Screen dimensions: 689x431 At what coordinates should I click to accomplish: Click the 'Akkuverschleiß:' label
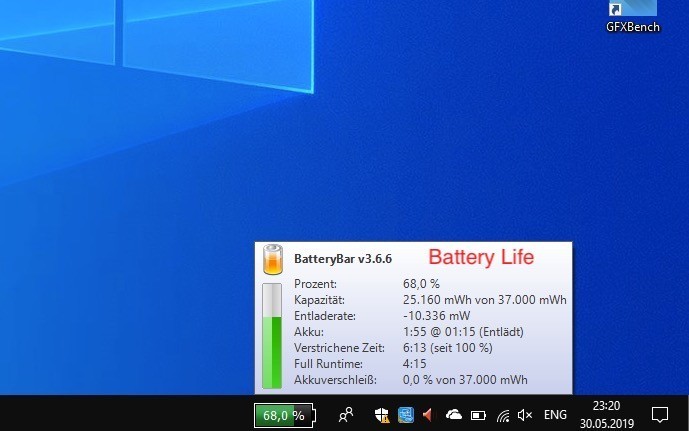pyautogui.click(x=335, y=380)
